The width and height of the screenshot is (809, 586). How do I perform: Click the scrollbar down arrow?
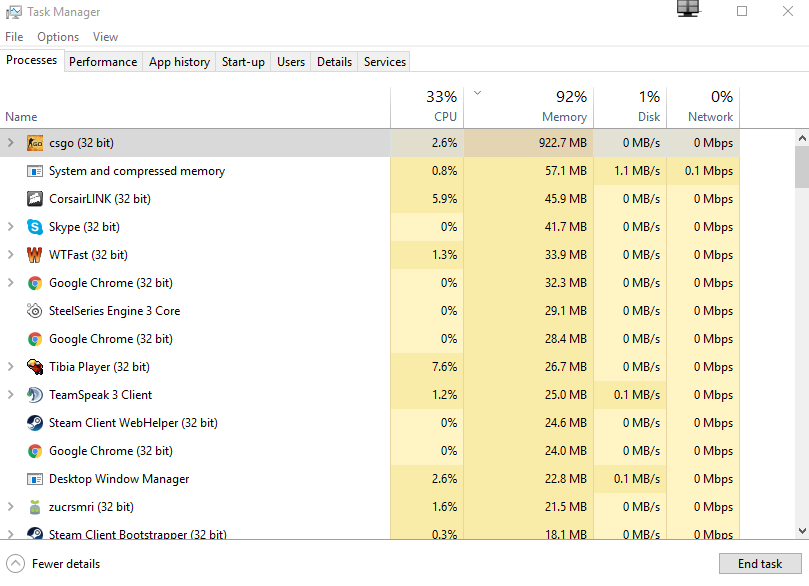pyautogui.click(x=802, y=531)
